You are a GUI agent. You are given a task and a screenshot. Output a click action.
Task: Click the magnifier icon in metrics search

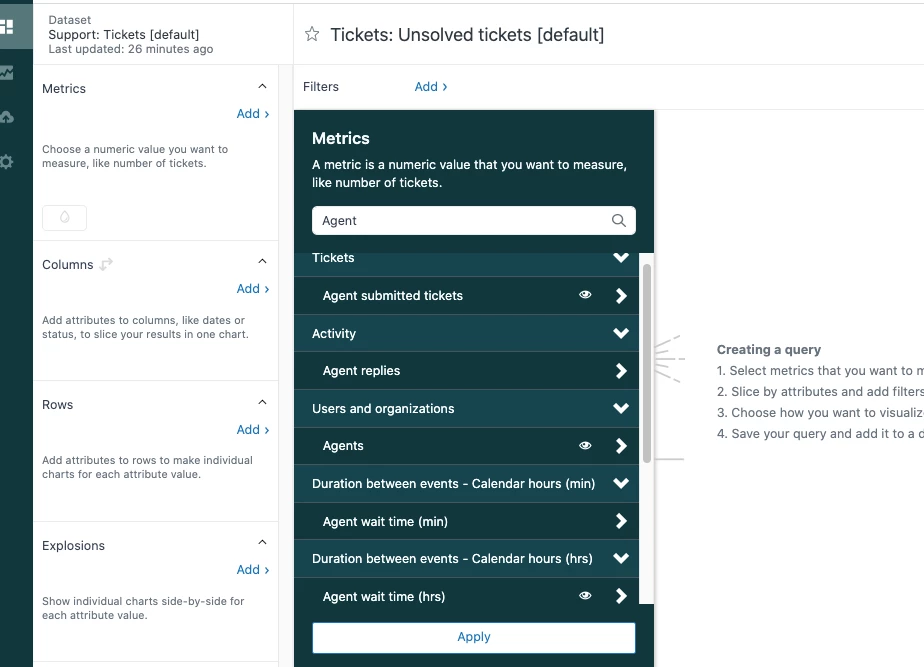pos(619,221)
